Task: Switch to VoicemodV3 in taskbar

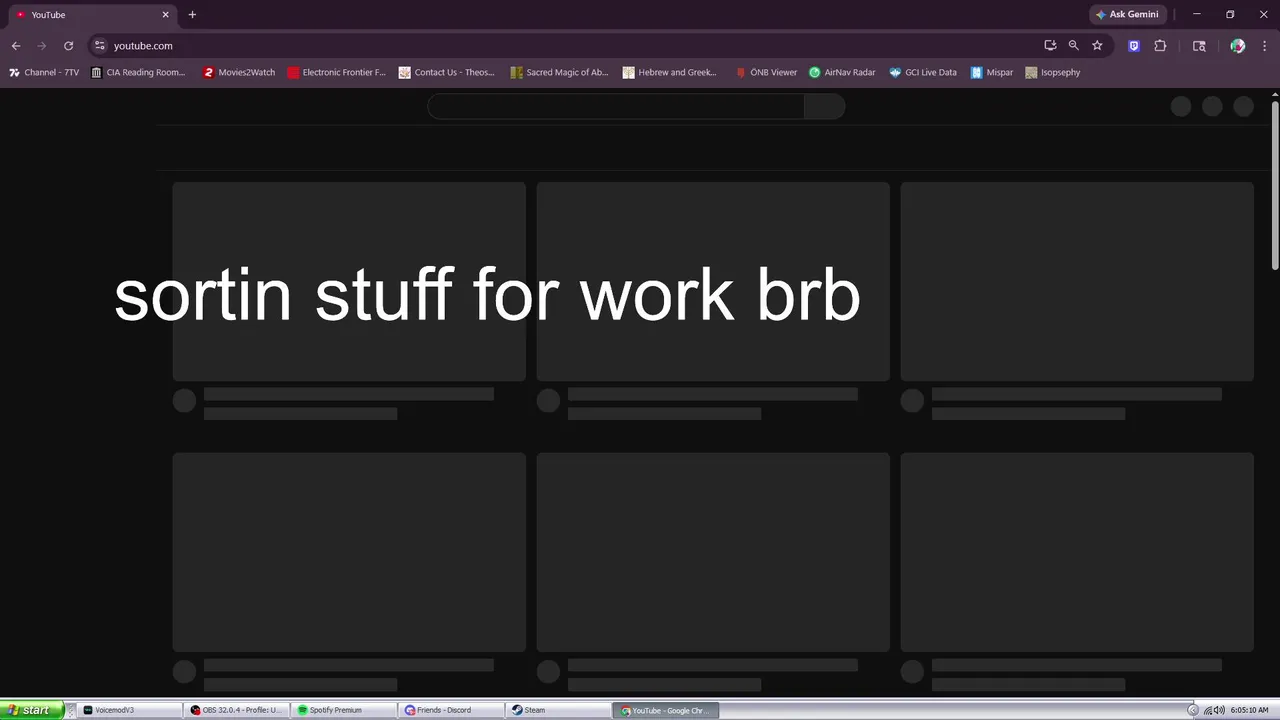Action: [x=130, y=710]
